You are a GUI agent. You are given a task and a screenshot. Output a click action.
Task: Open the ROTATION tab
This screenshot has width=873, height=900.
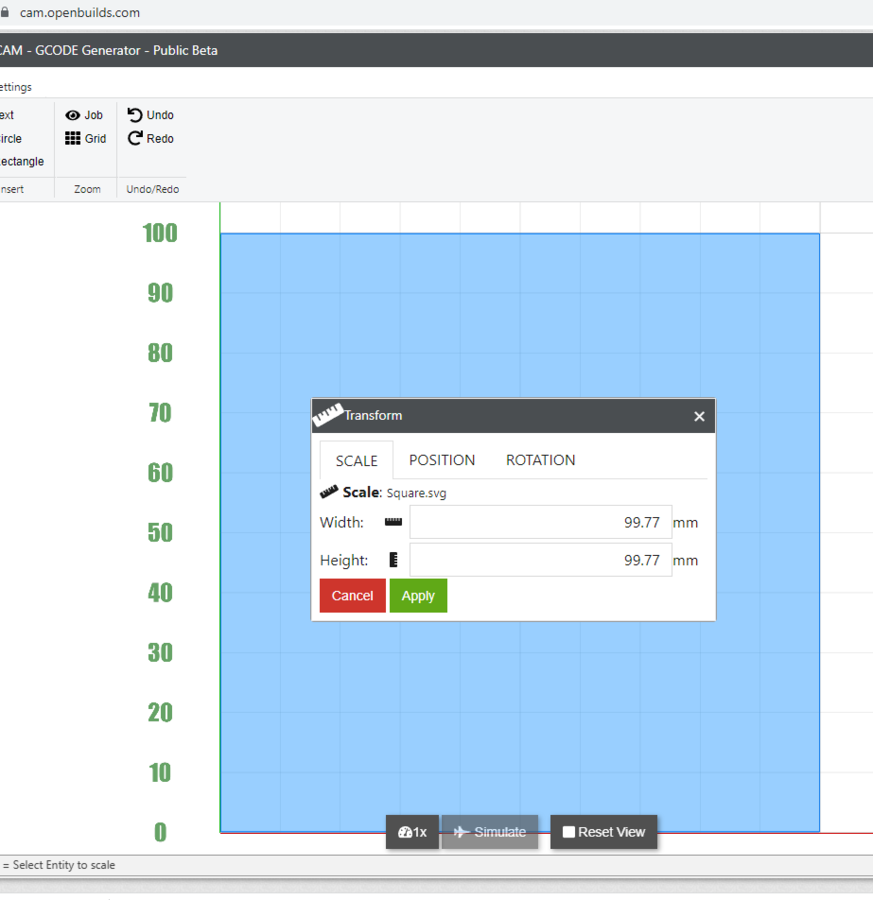click(540, 460)
